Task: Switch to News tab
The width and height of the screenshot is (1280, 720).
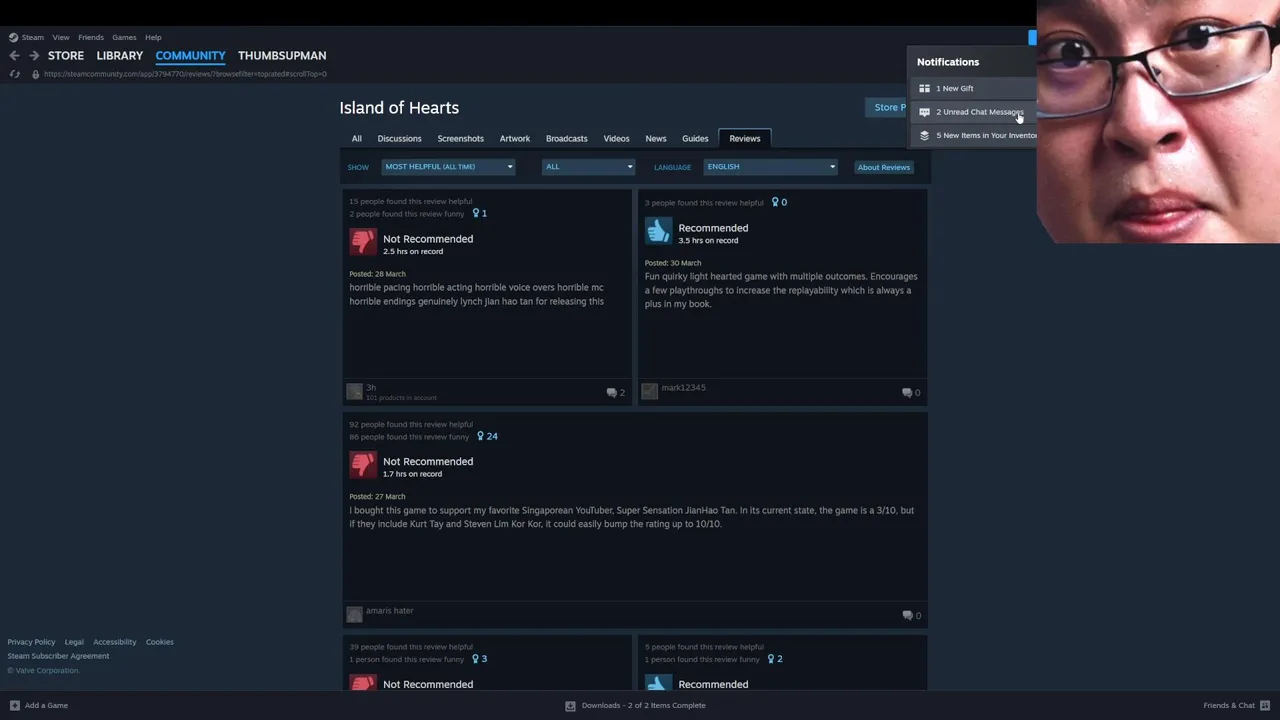Action: pos(656,139)
